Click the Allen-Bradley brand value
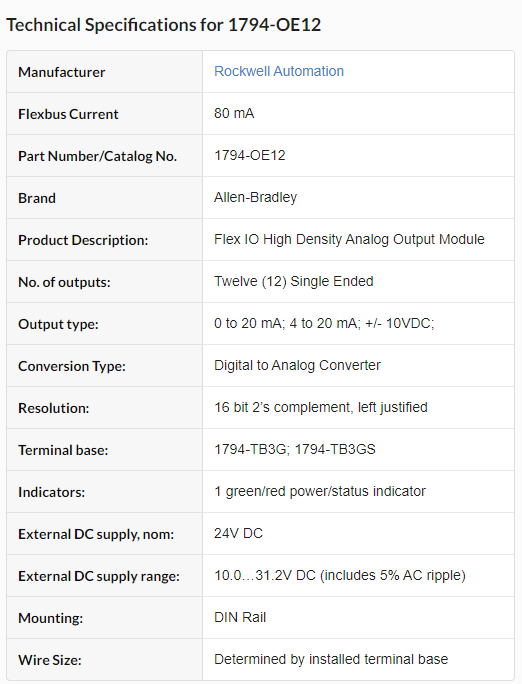 click(255, 198)
